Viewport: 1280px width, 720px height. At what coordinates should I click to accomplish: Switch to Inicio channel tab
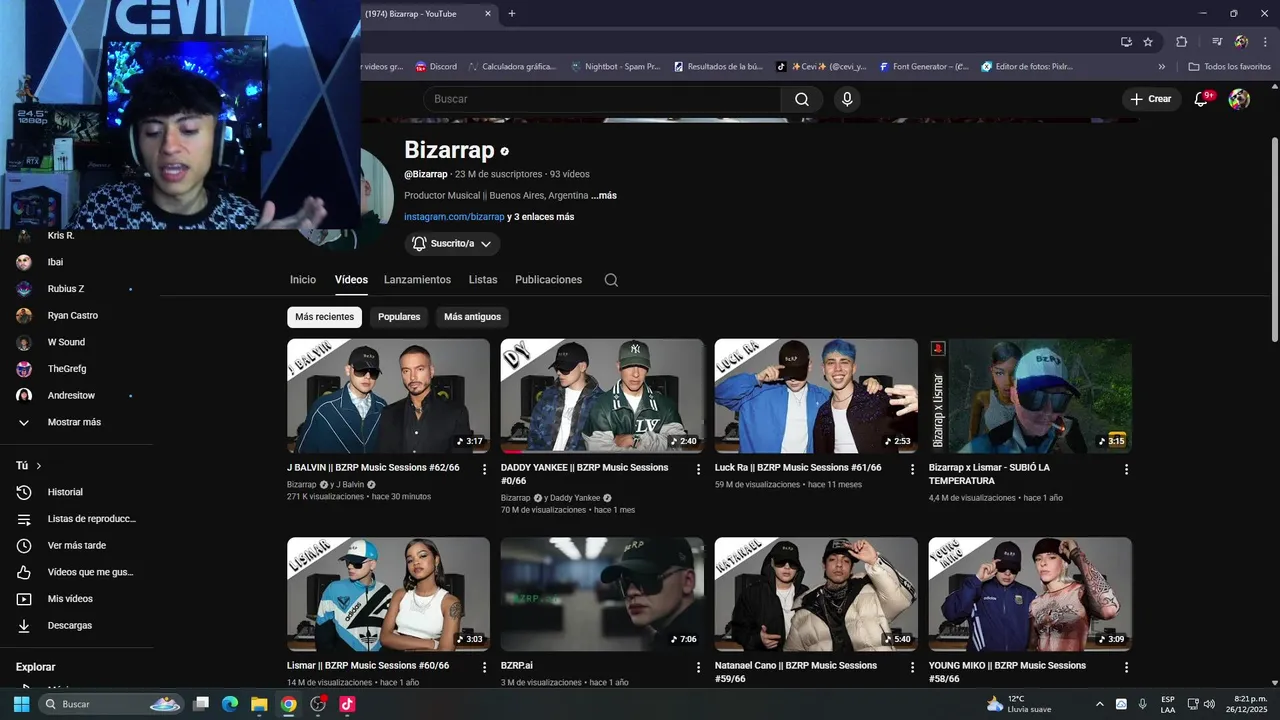tap(303, 280)
